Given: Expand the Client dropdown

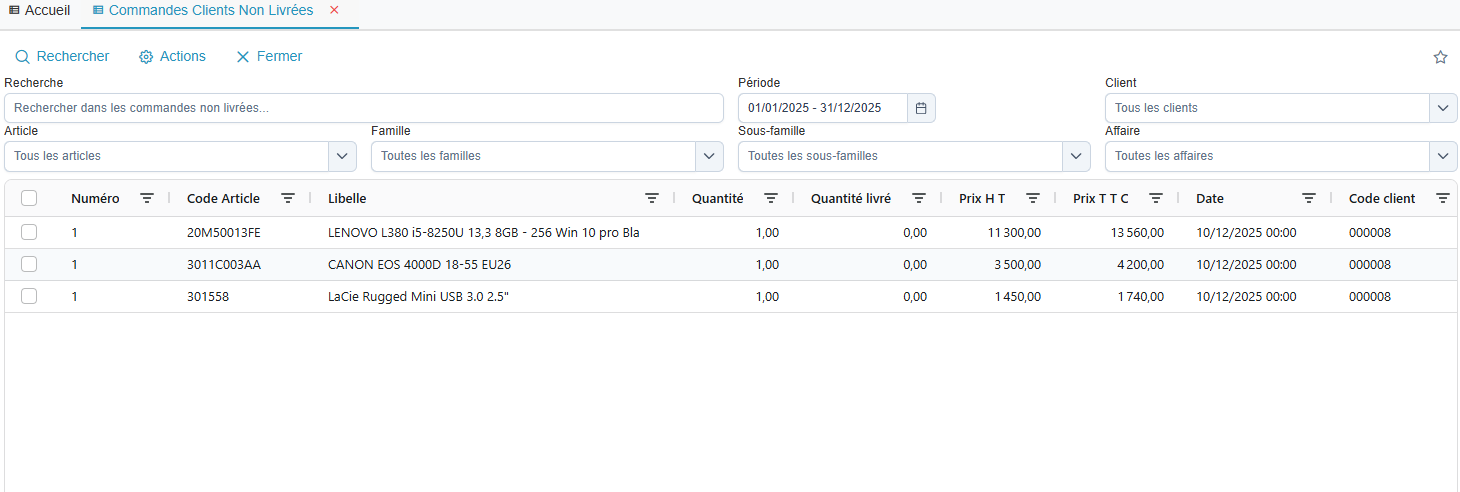Looking at the screenshot, I should click(1443, 108).
